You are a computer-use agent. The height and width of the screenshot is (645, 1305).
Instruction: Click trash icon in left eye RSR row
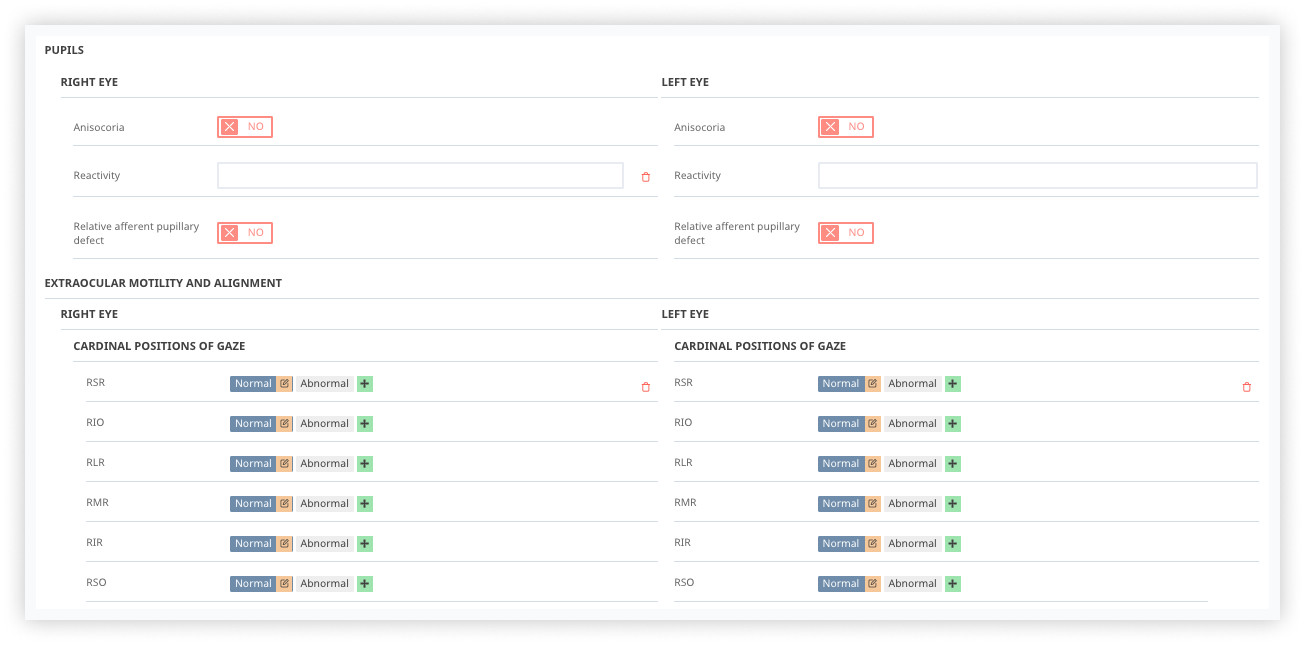1246,387
